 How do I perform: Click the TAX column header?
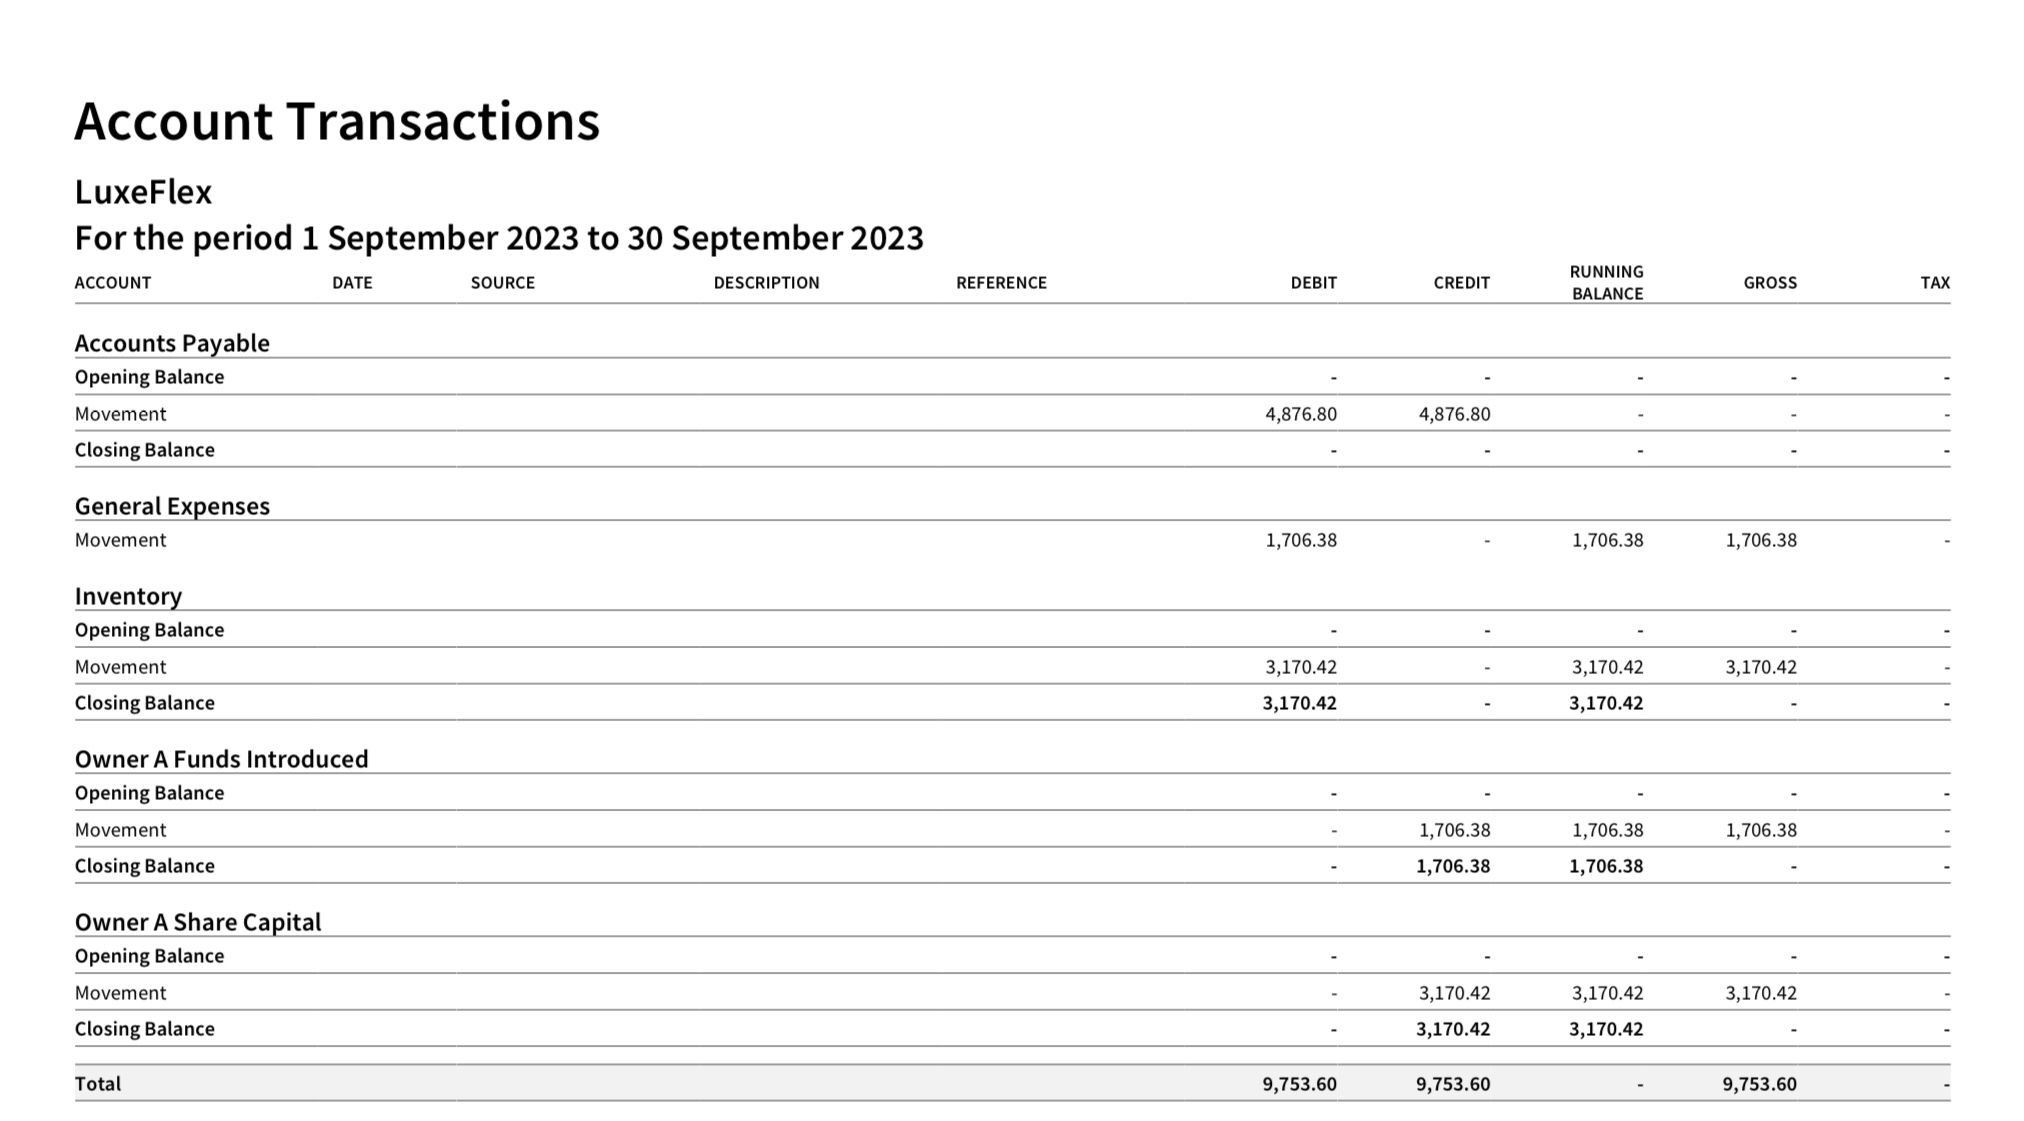coord(1934,283)
